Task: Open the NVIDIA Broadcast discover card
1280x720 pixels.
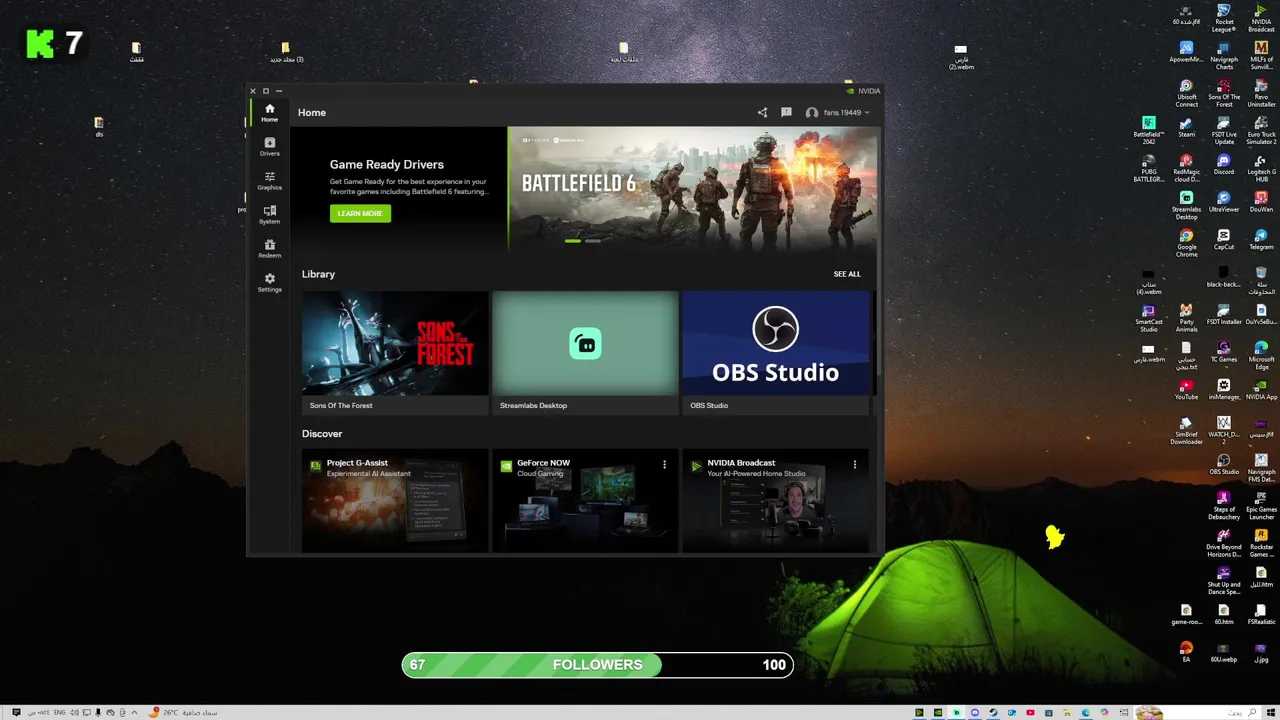Action: (776, 500)
